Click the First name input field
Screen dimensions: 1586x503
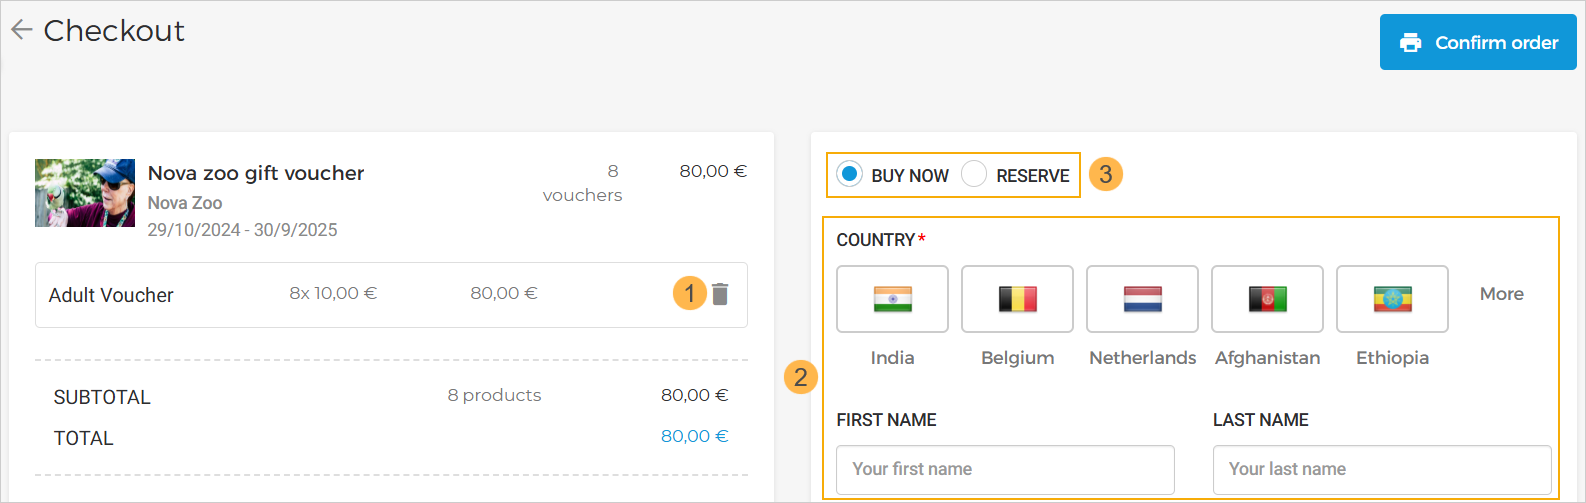[1005, 470]
